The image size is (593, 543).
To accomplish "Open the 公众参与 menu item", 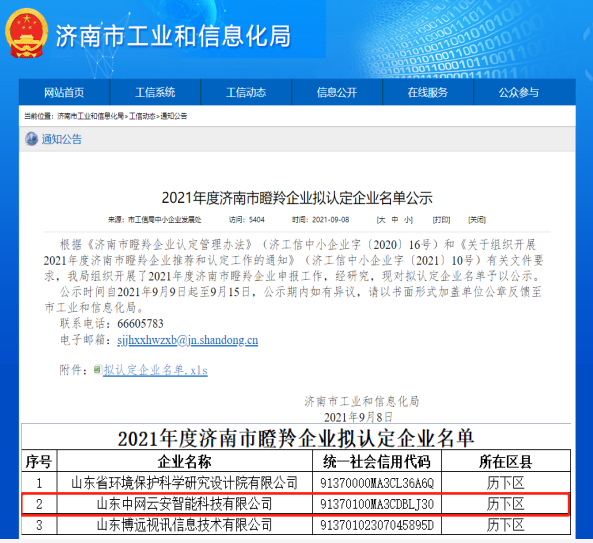I will 519,92.
